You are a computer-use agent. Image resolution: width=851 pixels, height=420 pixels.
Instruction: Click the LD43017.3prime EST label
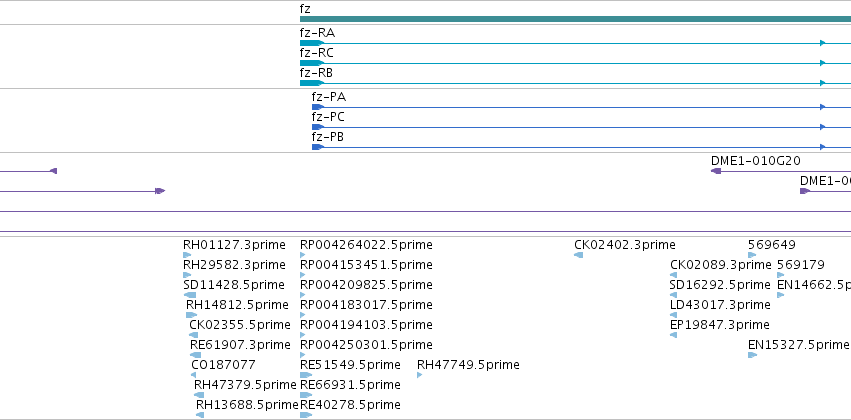pos(720,305)
